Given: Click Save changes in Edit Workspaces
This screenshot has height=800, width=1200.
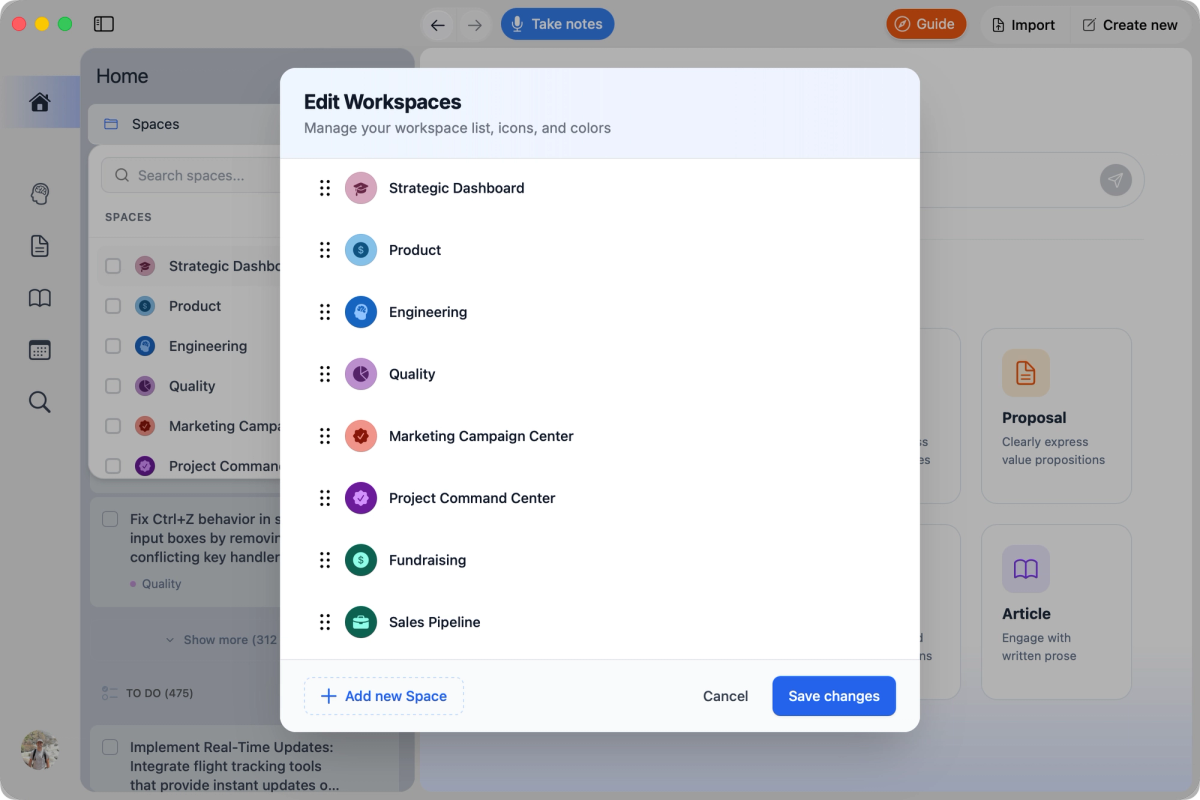Looking at the screenshot, I should pos(833,695).
